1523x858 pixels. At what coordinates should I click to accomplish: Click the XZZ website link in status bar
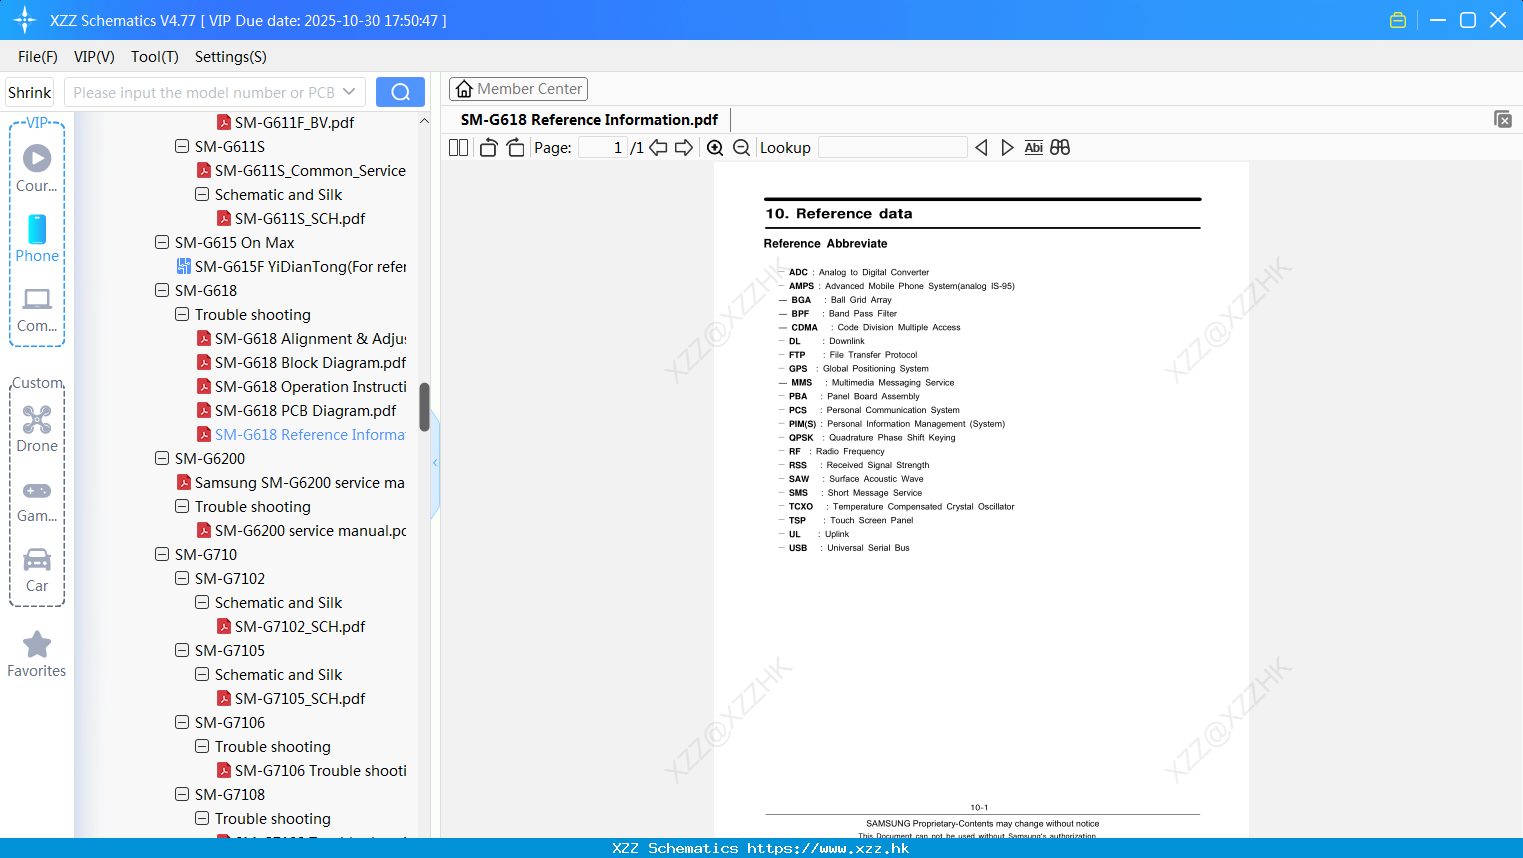coord(828,848)
